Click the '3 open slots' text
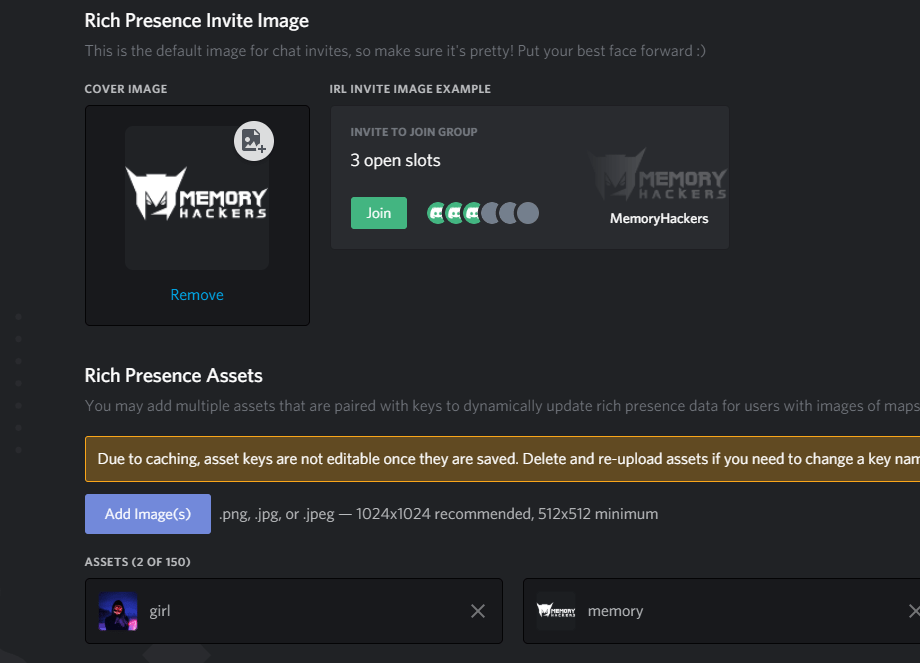 (395, 160)
